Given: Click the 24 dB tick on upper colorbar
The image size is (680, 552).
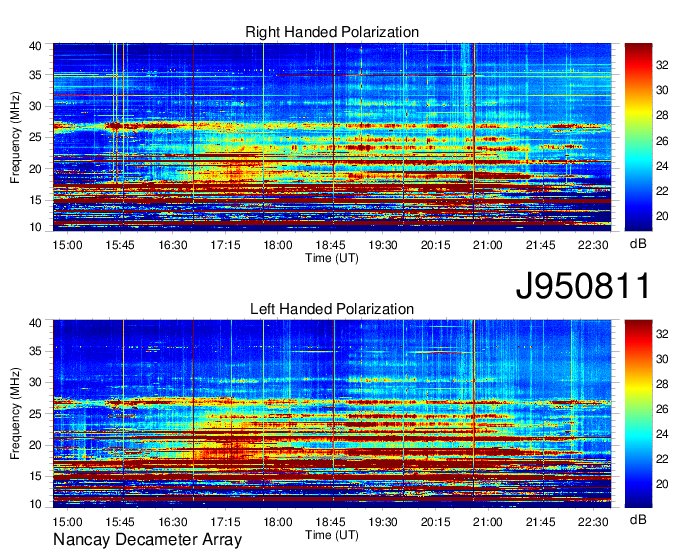Looking at the screenshot, I should click(x=662, y=166).
